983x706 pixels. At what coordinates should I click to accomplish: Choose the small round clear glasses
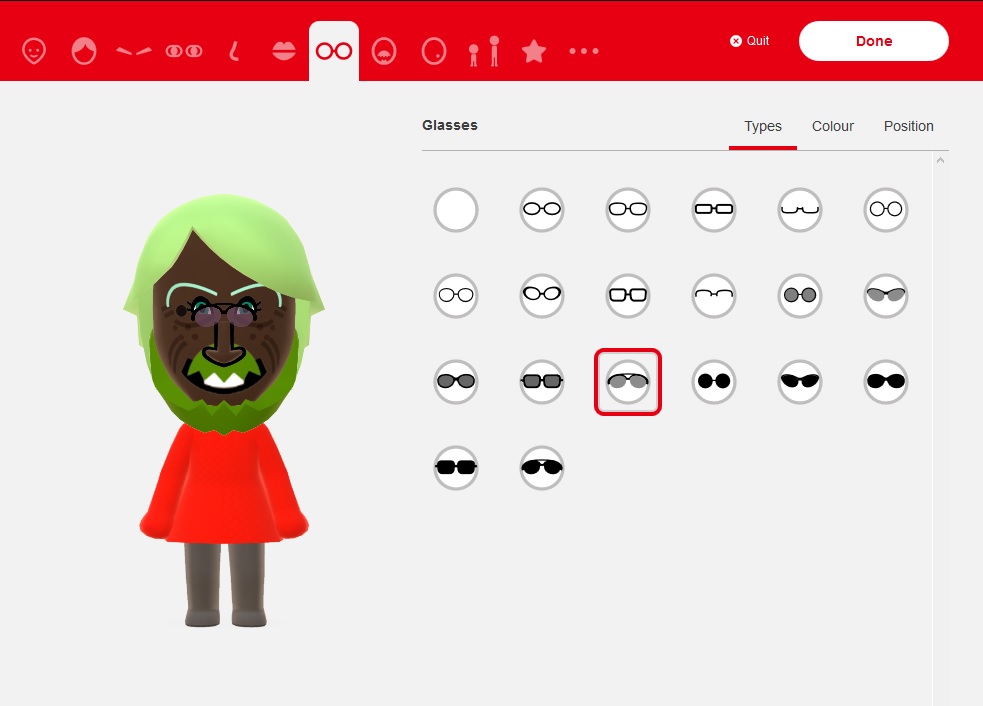pyautogui.click(x=885, y=209)
